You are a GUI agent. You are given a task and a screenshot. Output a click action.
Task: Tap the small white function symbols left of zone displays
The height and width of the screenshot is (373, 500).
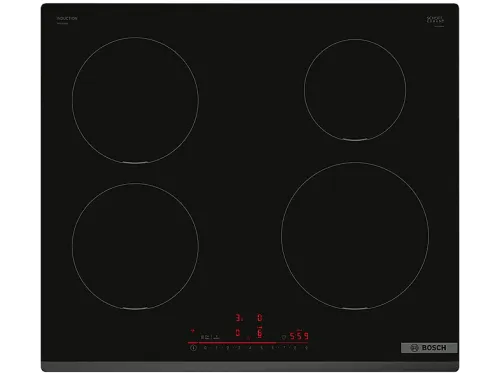tap(210, 337)
